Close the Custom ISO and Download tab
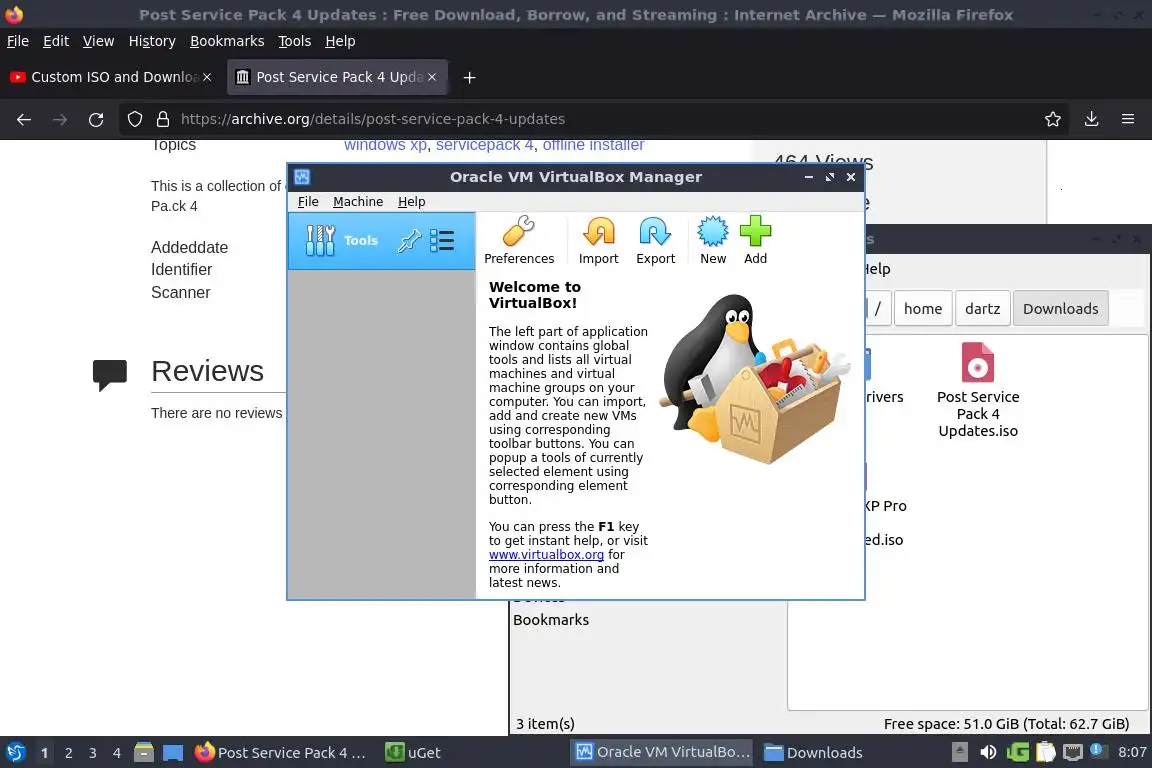 (x=207, y=77)
